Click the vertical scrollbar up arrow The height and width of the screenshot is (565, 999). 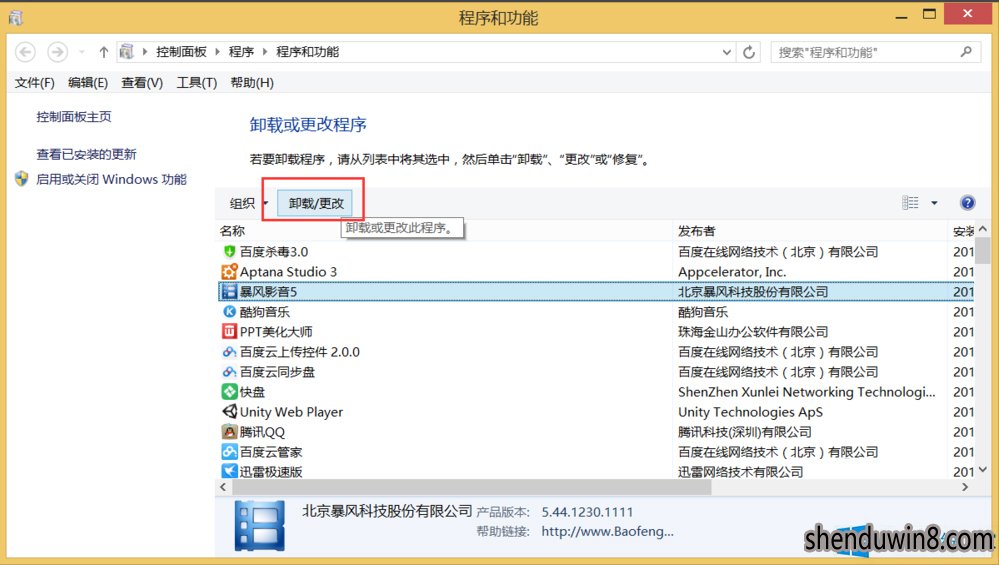983,229
